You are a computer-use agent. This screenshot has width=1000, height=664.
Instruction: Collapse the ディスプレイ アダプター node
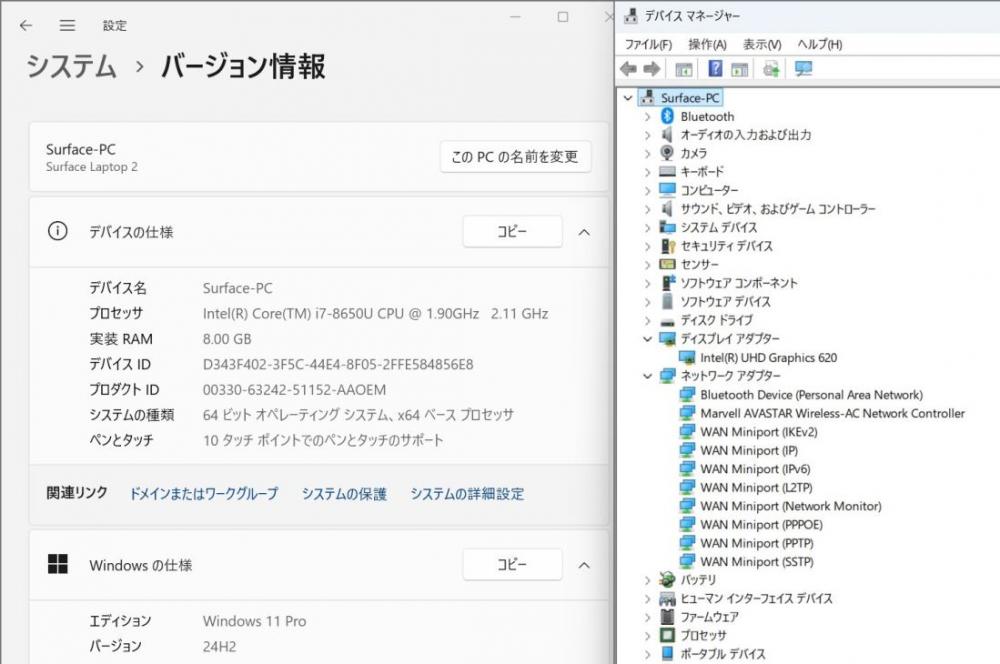pos(647,339)
